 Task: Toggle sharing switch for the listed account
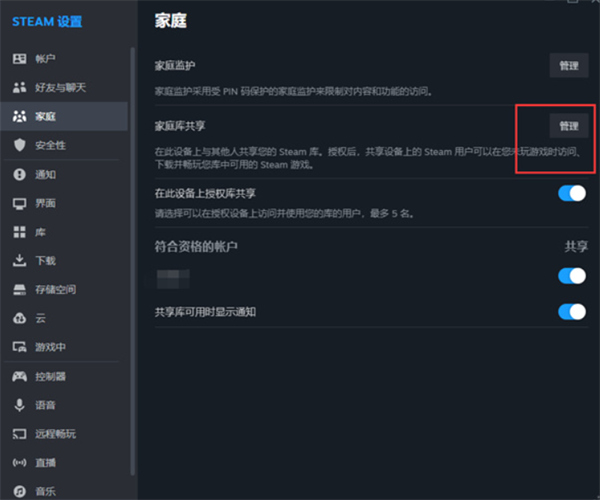point(572,276)
